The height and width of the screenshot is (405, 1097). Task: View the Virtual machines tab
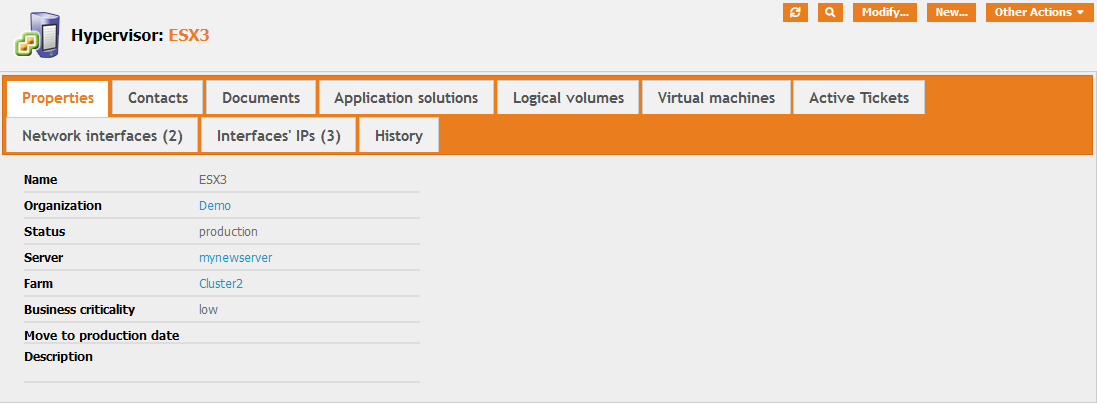point(716,98)
